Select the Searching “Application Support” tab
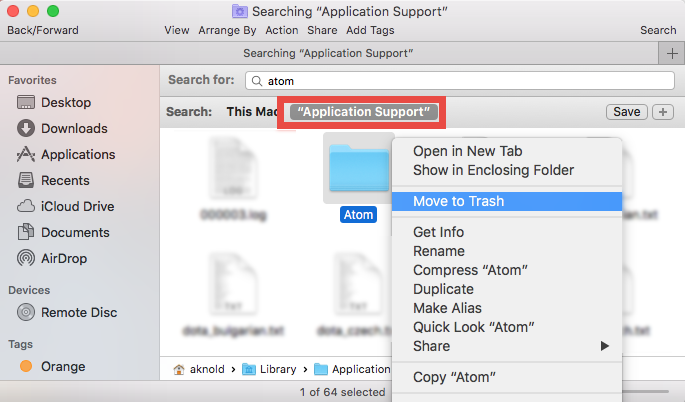Screen dimensions: 685x402 tap(329, 53)
